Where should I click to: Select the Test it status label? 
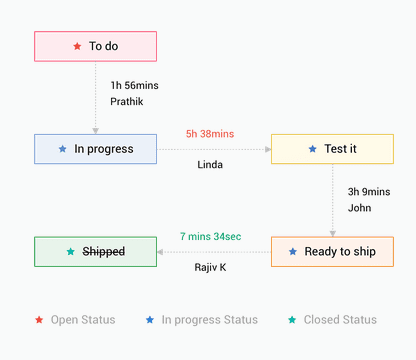pos(340,149)
